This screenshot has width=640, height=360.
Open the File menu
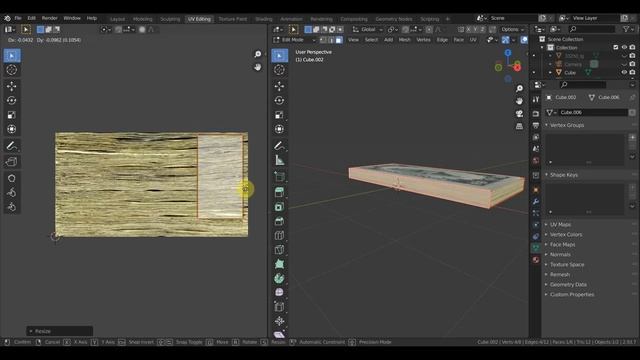18,18
